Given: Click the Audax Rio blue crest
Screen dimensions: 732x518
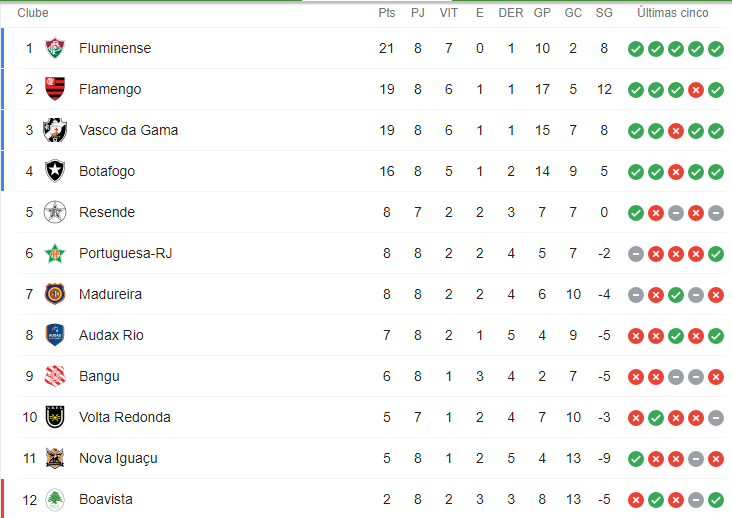Looking at the screenshot, I should [55, 335].
